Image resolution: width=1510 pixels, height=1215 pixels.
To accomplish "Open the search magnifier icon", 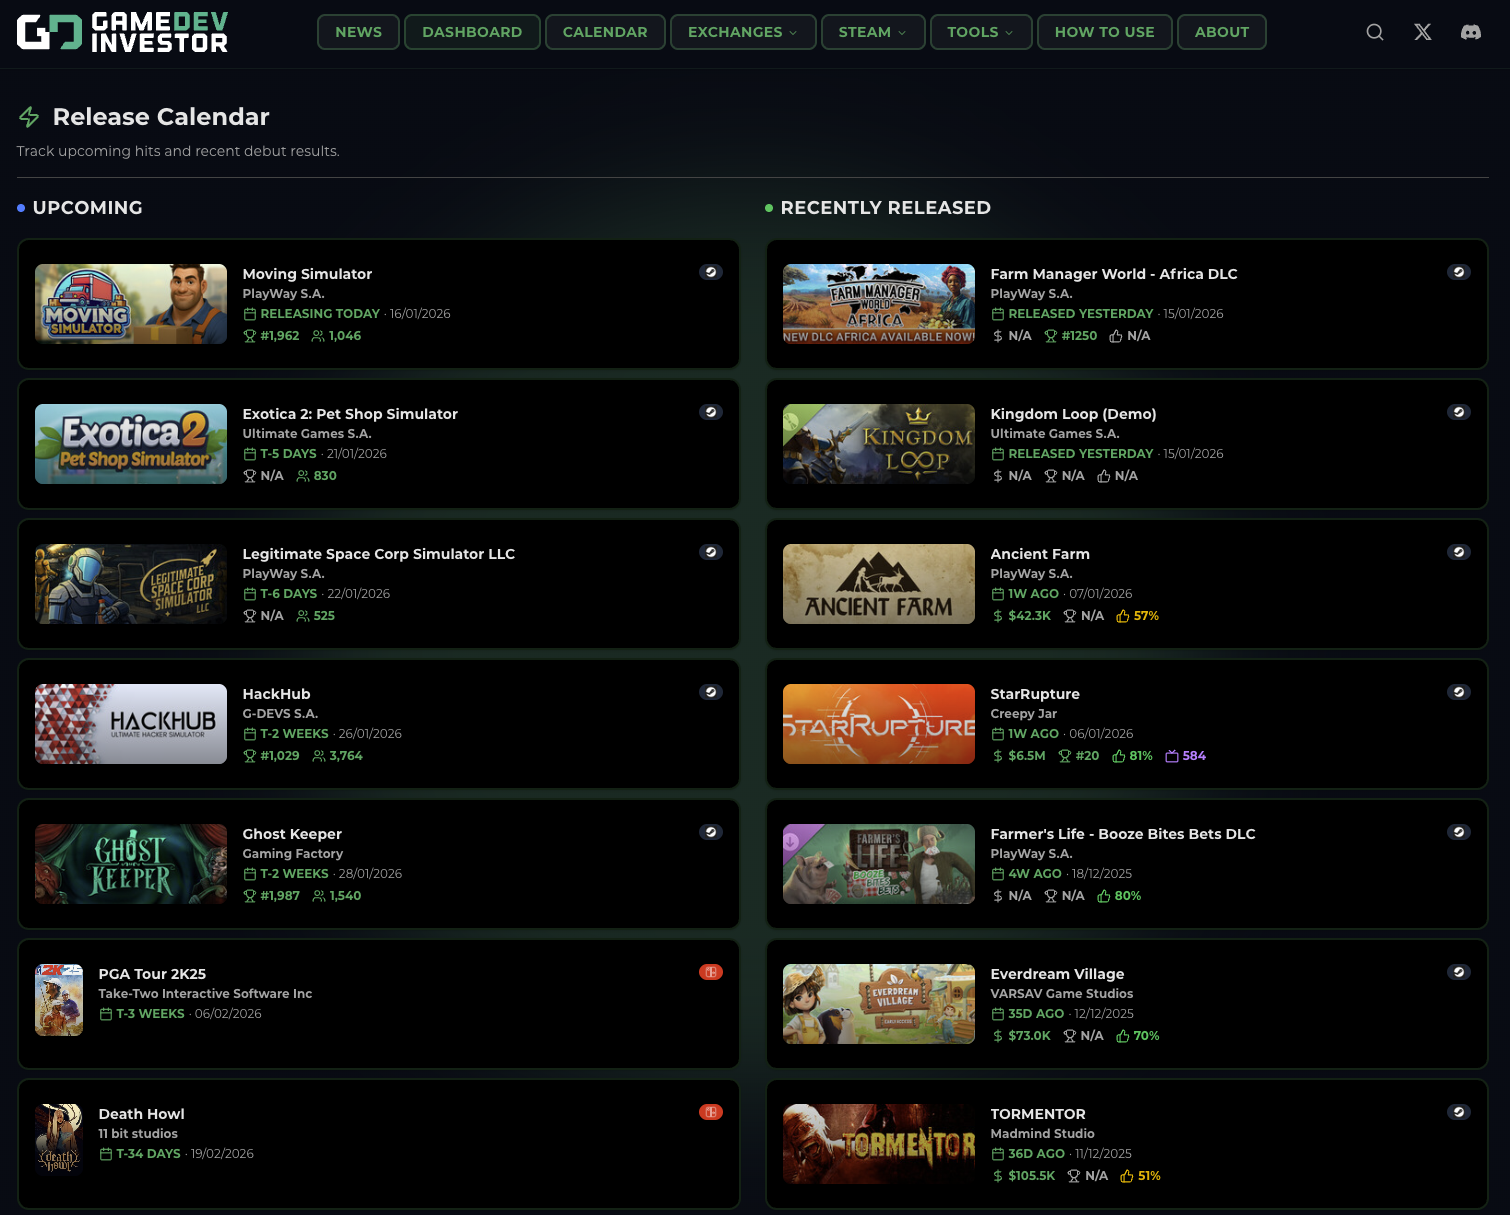I will 1375,32.
